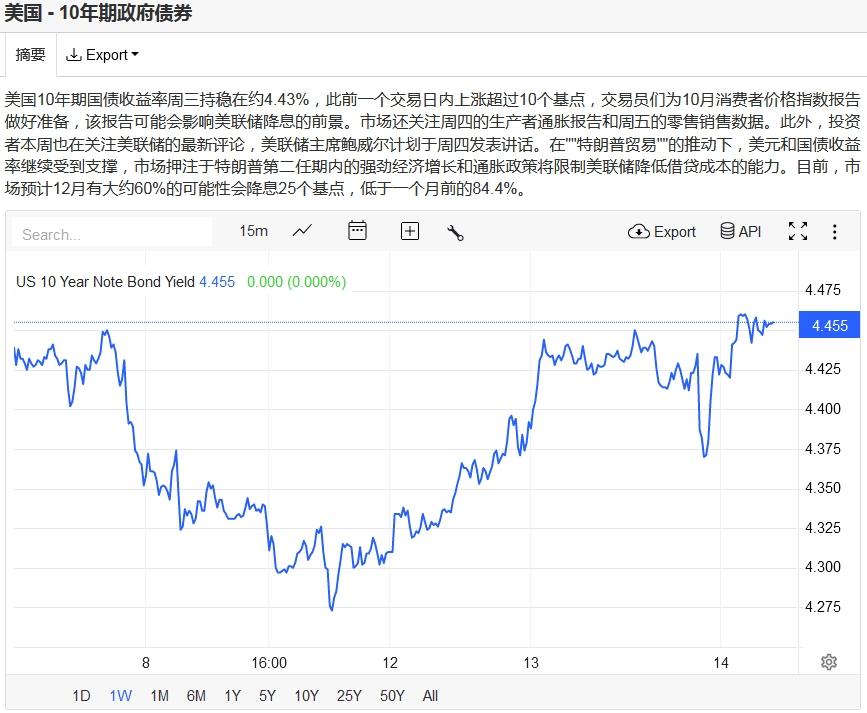Click the 4.455 current price label

[830, 326]
